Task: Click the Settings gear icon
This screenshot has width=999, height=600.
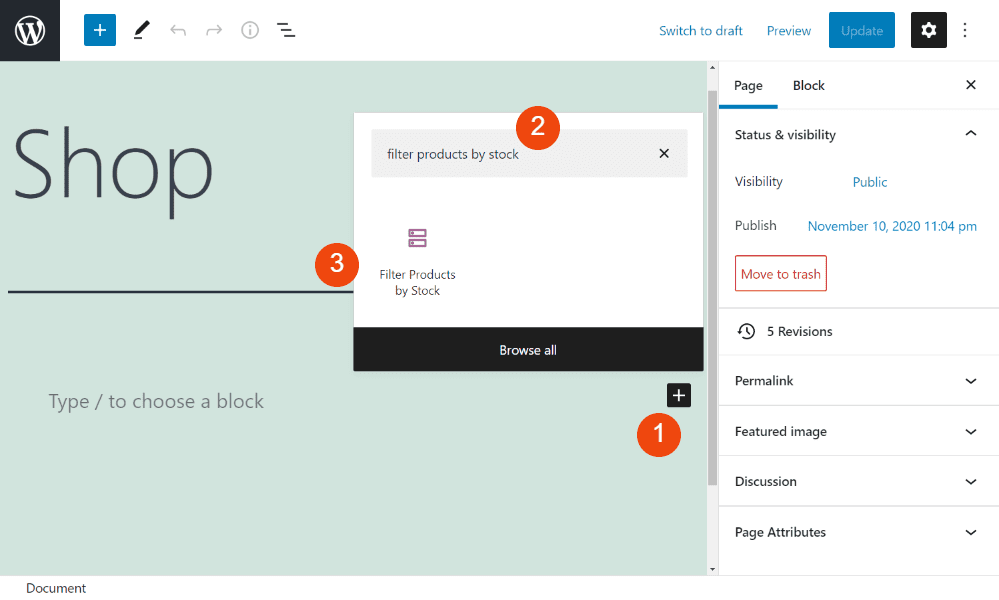Action: (x=928, y=30)
